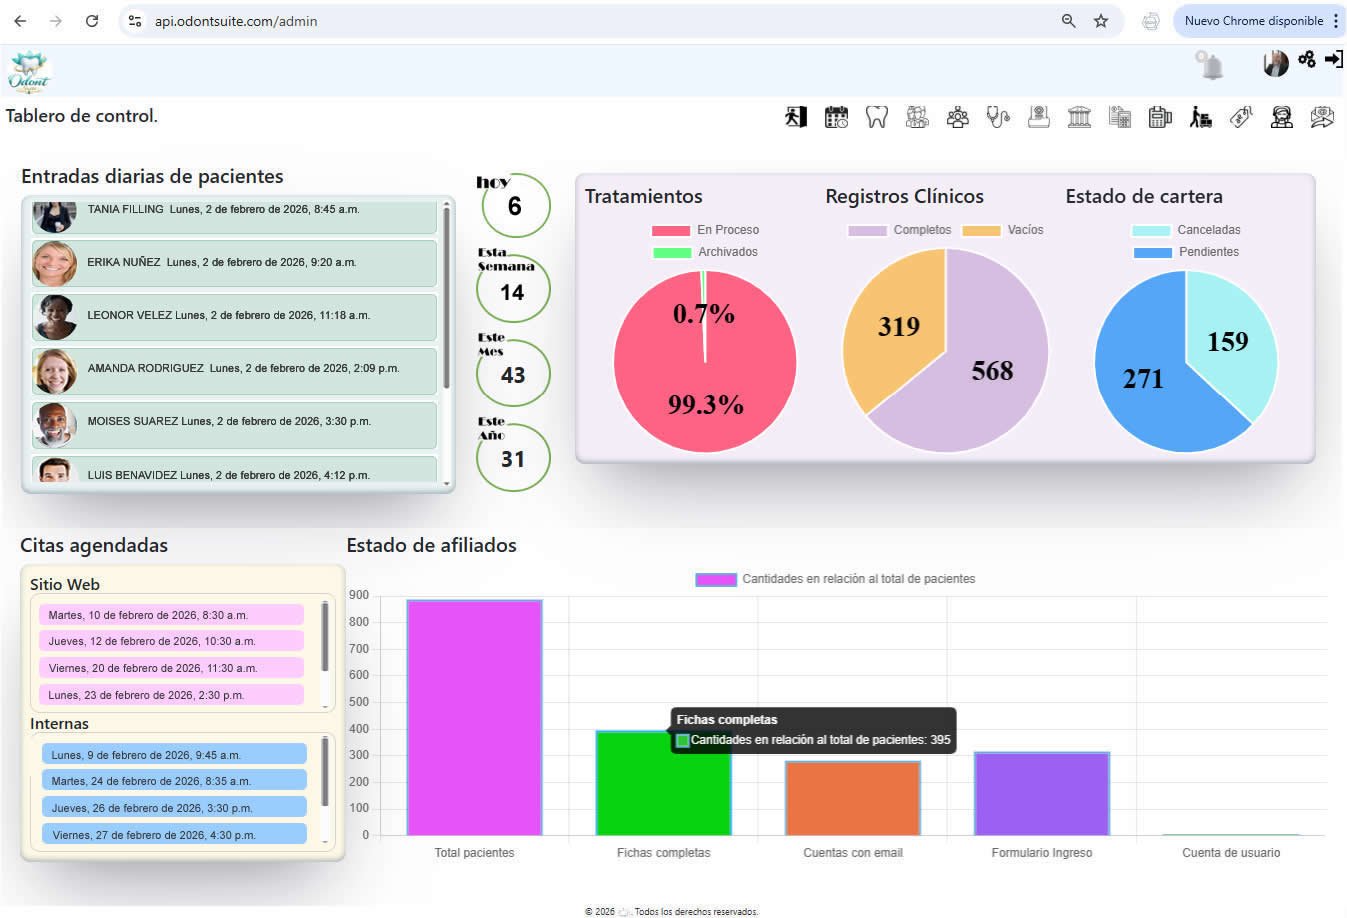
Task: Open the cash register icon
Action: (x=1160, y=117)
